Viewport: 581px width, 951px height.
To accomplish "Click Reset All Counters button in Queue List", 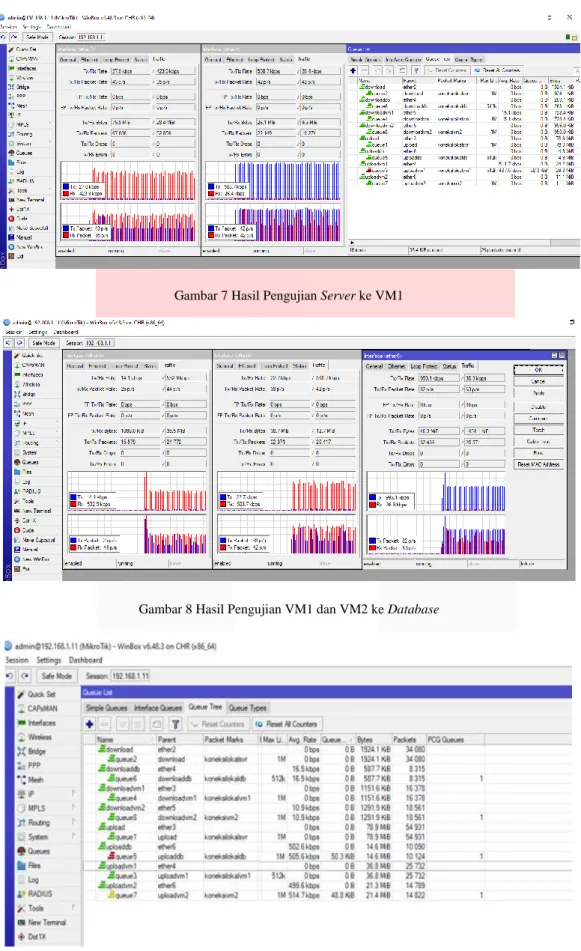I will click(x=287, y=724).
